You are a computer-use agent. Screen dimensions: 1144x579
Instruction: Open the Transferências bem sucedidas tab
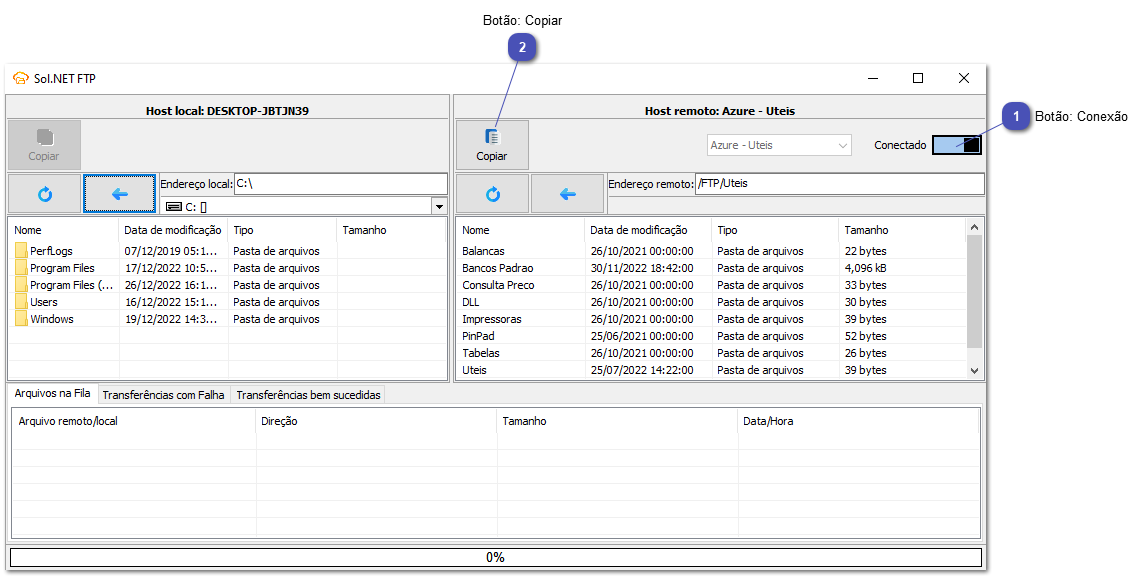308,394
